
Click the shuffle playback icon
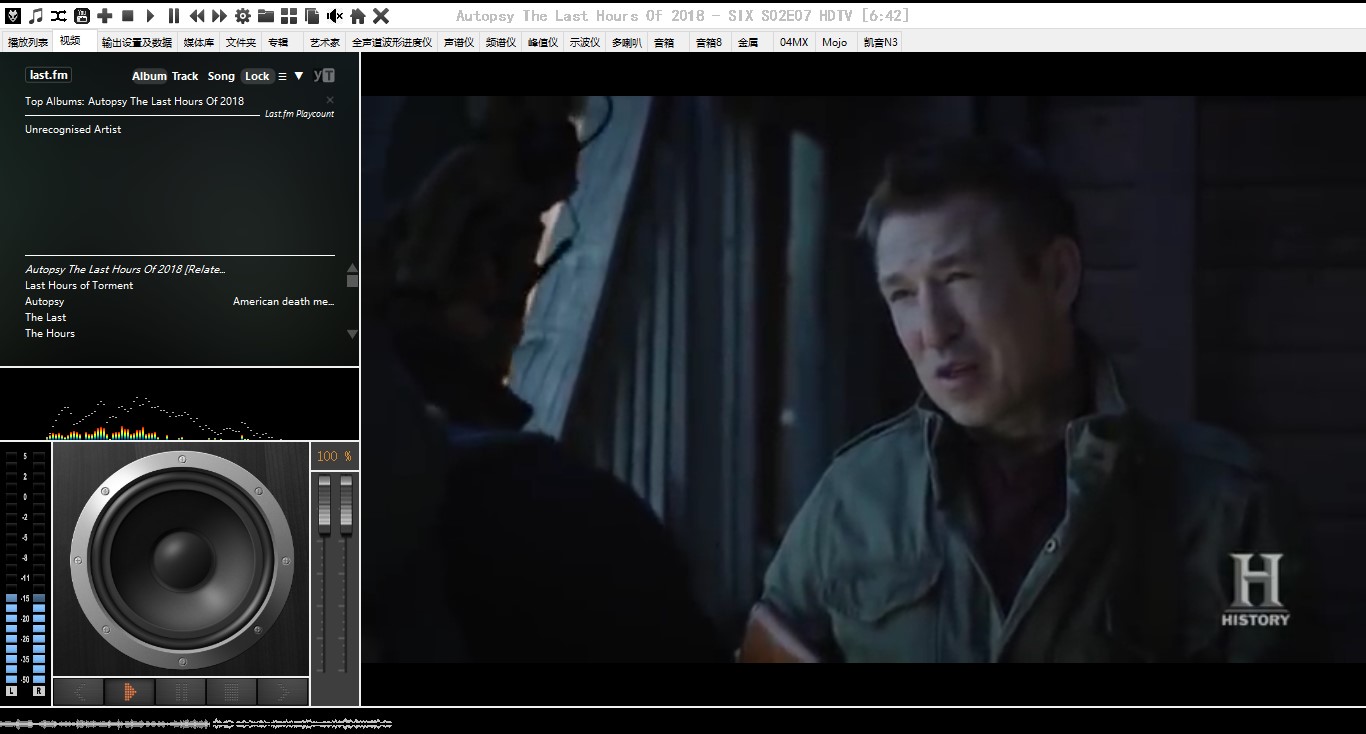59,16
